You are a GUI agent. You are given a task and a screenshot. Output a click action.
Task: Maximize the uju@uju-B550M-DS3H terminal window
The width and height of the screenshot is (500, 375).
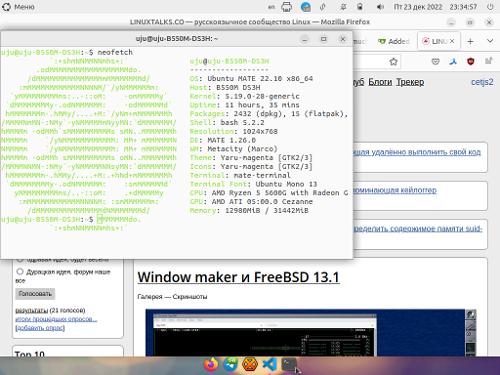tap(323, 39)
